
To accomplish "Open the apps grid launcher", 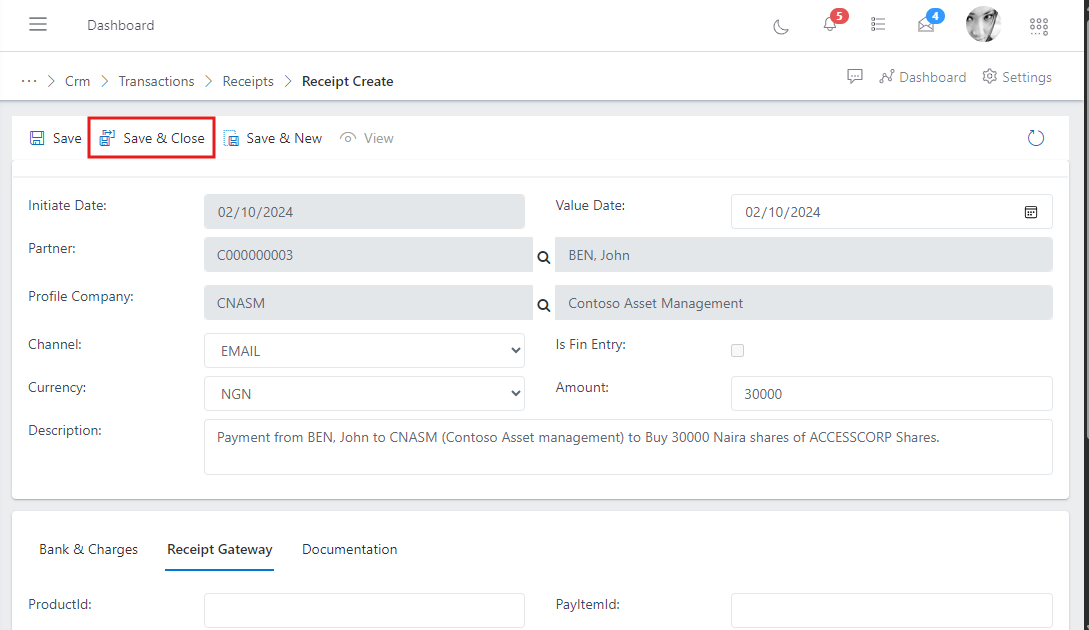I will click(x=1039, y=26).
